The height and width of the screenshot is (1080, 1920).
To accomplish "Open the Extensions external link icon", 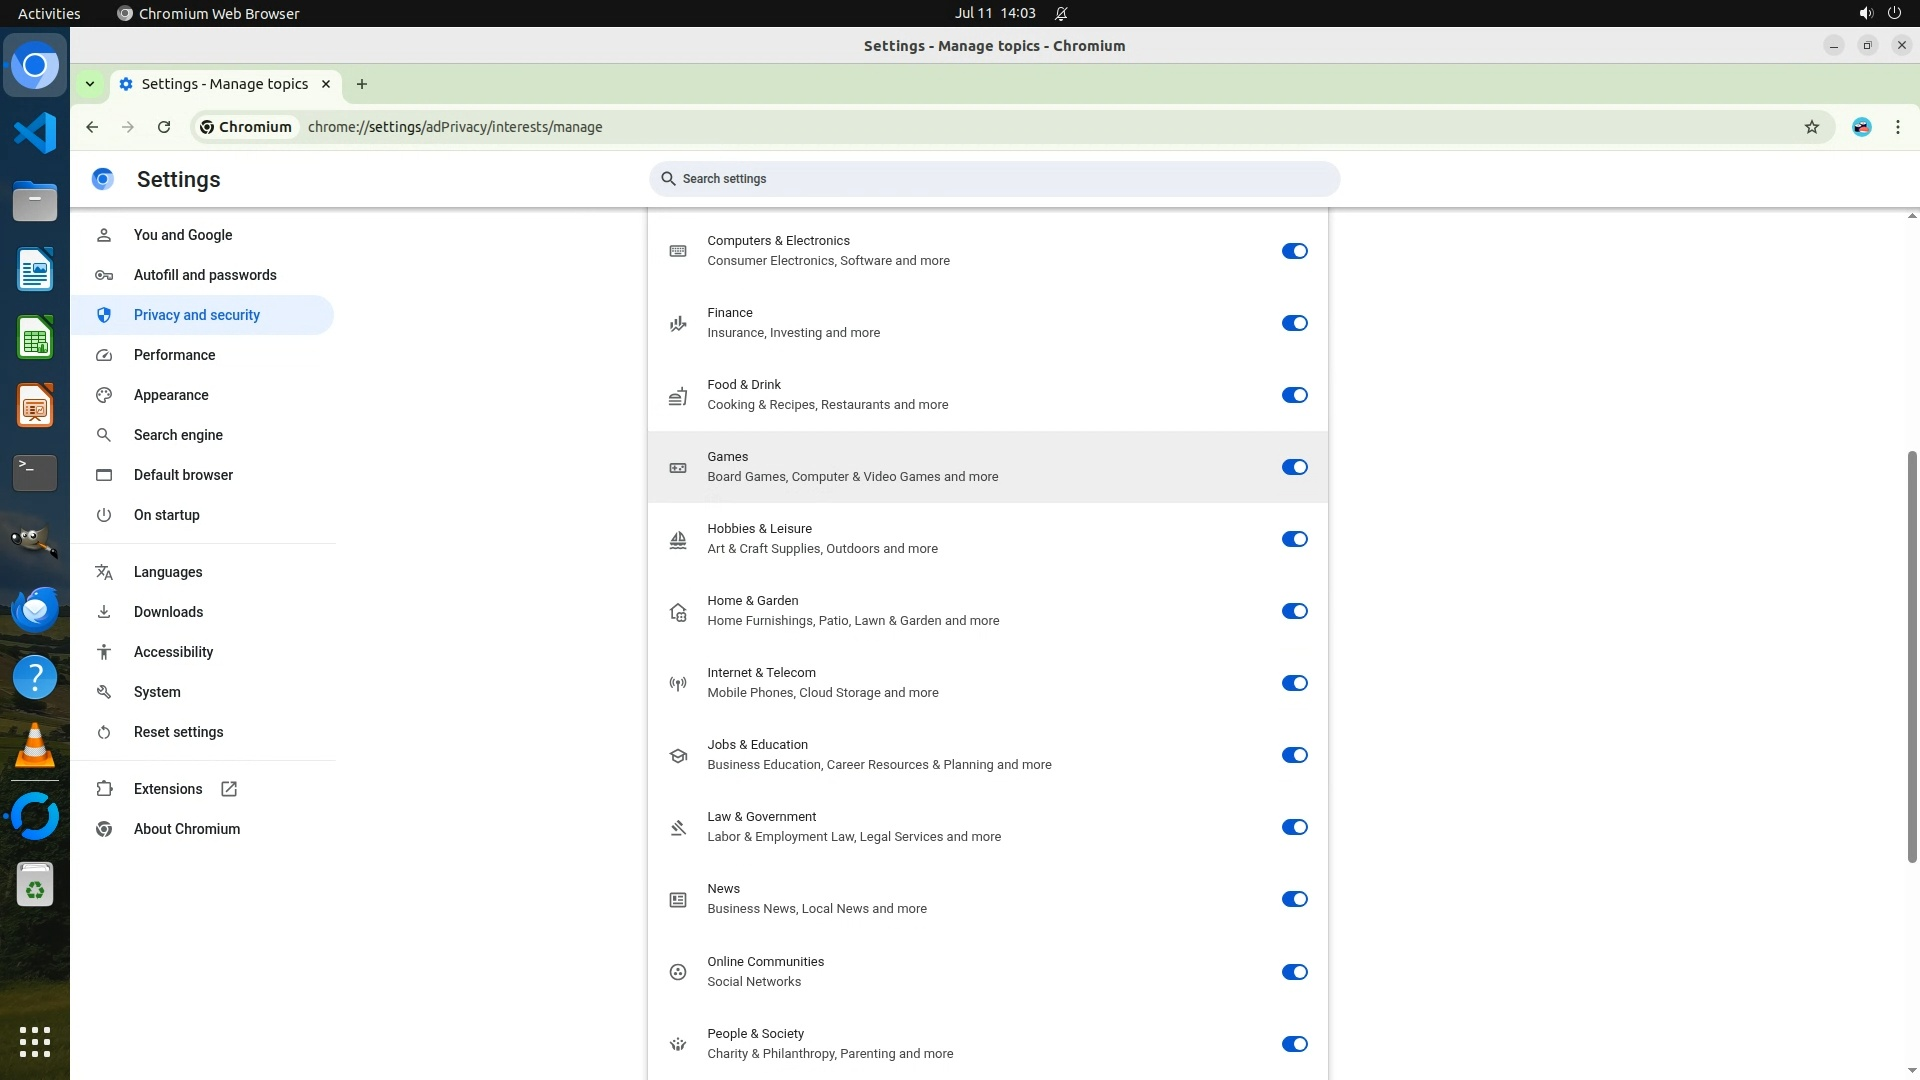I will tap(229, 789).
